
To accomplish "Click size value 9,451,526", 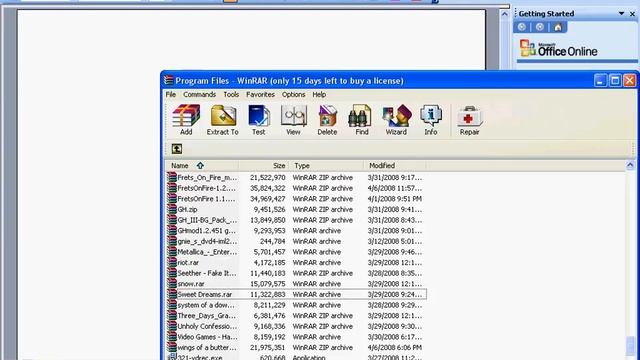I will [269, 209].
